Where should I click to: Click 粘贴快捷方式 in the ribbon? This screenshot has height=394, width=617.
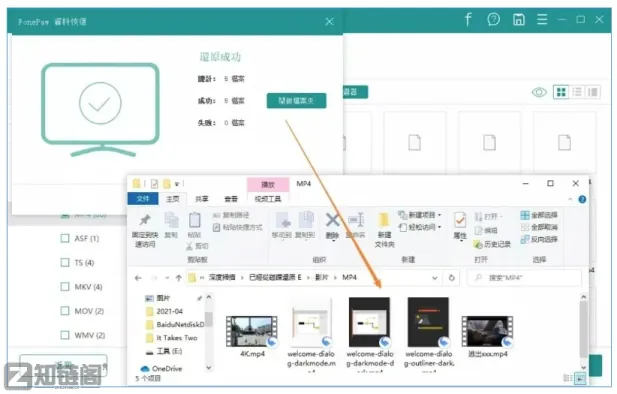click(237, 227)
